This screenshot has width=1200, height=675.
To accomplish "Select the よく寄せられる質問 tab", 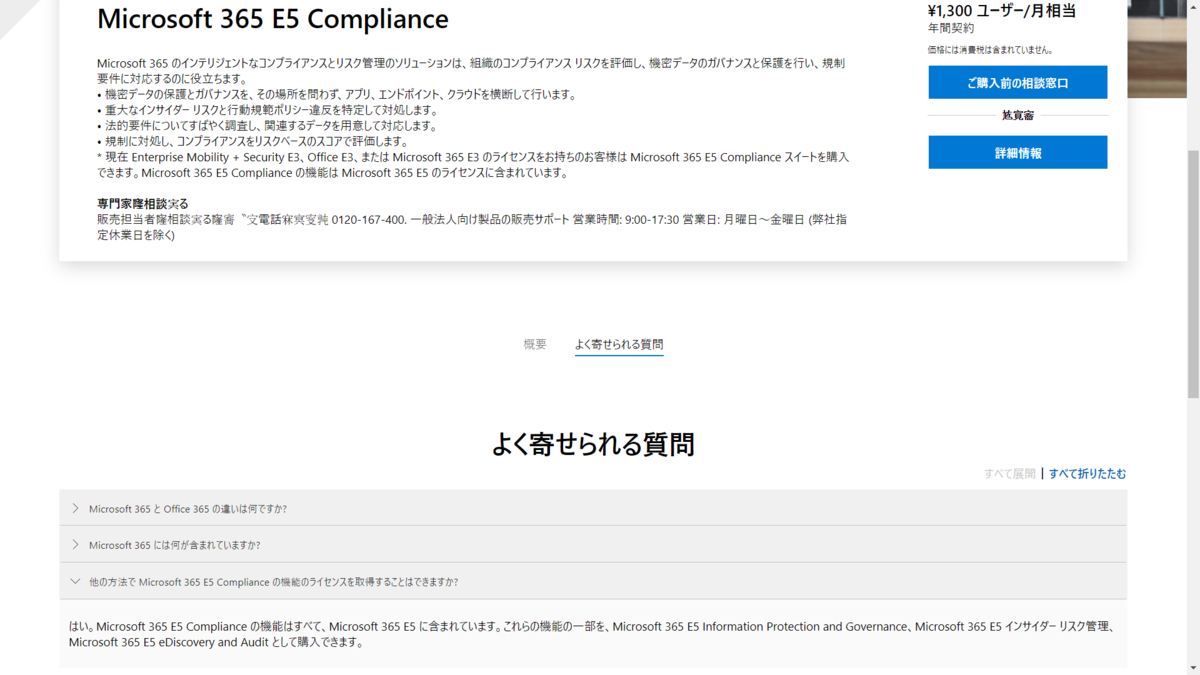I will coord(619,345).
